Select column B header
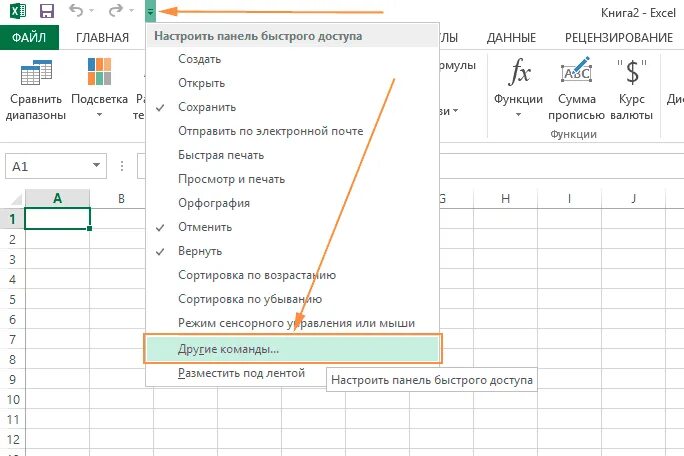 coord(121,199)
